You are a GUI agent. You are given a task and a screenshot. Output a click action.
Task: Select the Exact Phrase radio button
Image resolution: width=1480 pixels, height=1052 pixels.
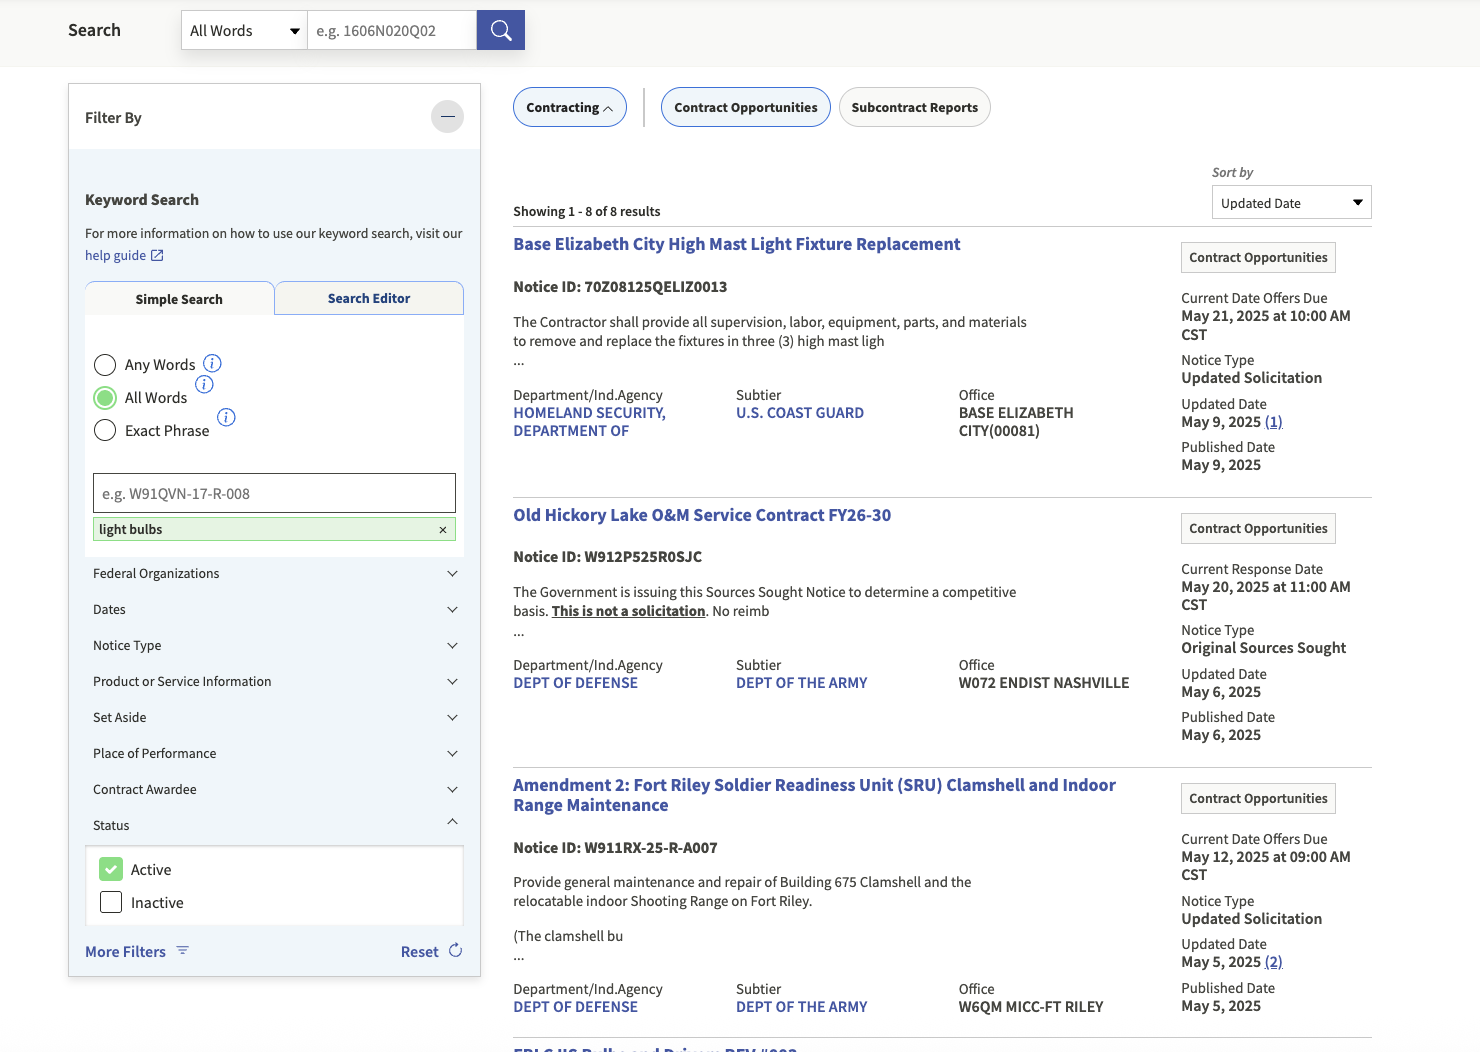tap(105, 431)
